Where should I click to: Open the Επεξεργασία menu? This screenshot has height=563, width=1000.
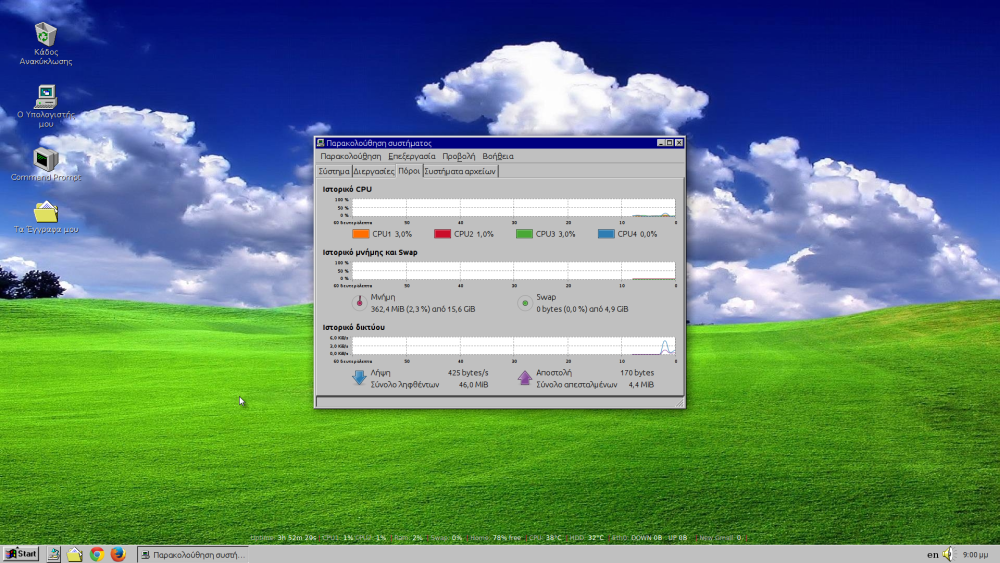tap(411, 156)
